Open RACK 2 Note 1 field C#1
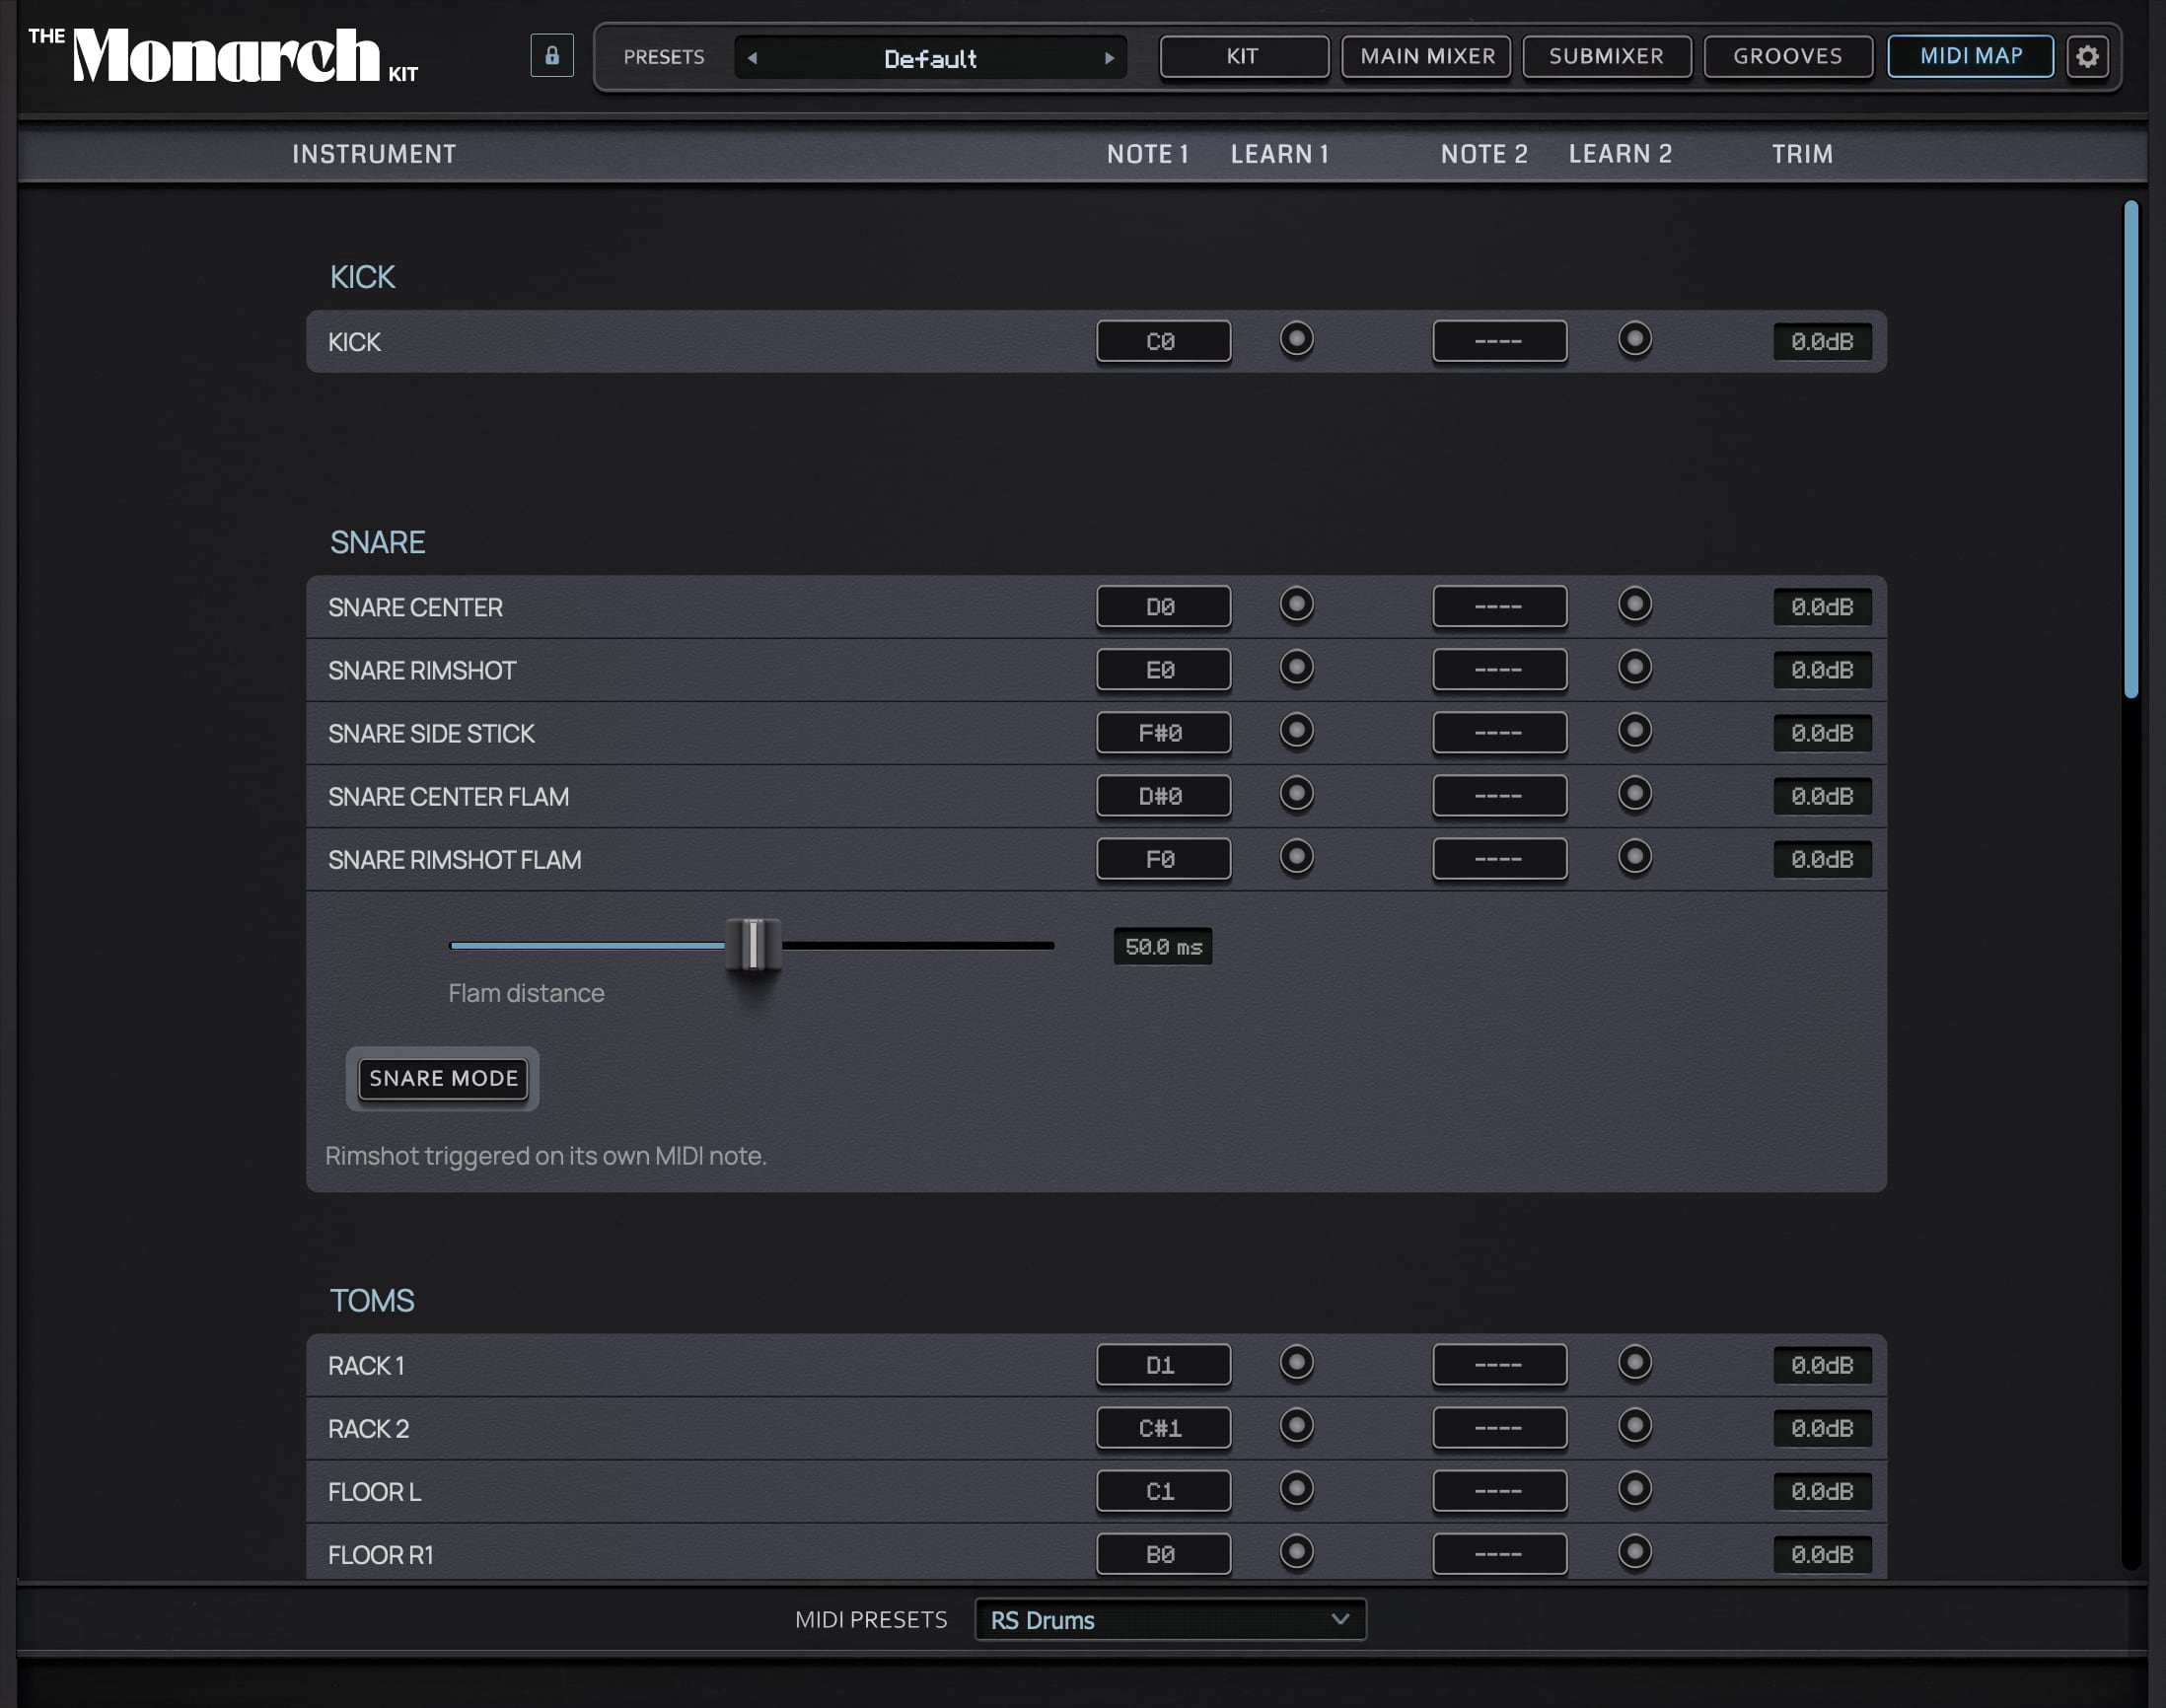The height and width of the screenshot is (1708, 2166). [x=1163, y=1427]
